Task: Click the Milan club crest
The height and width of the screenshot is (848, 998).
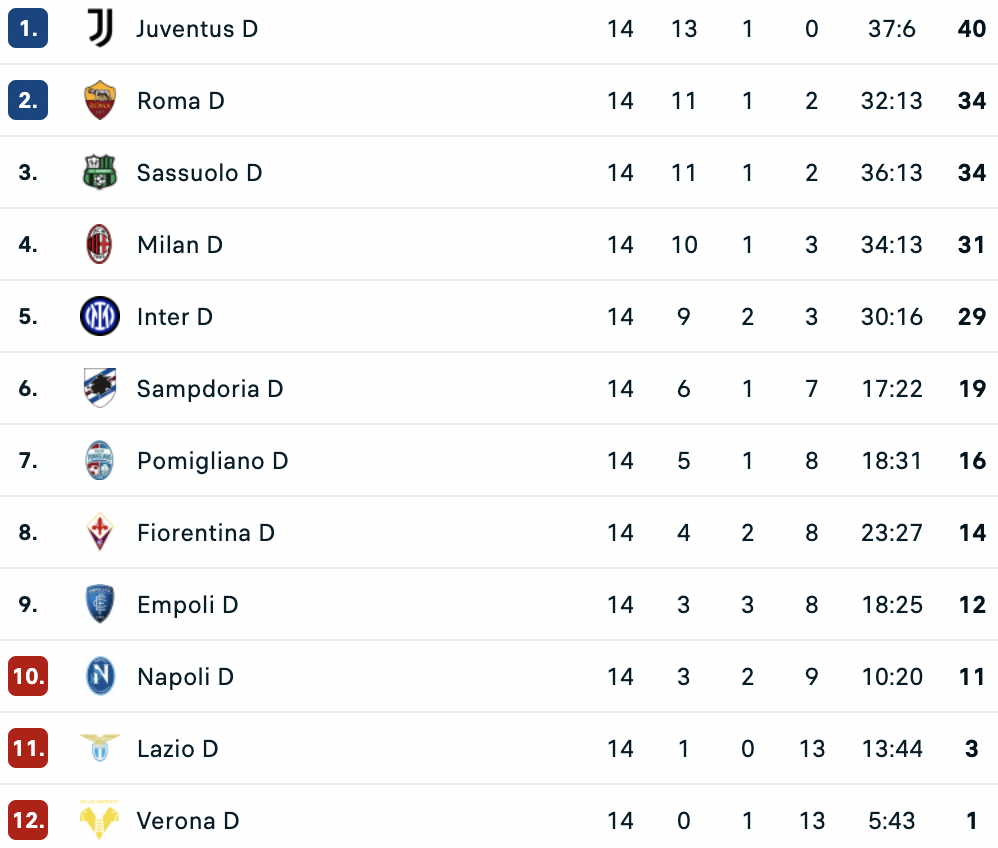Action: click(x=100, y=244)
